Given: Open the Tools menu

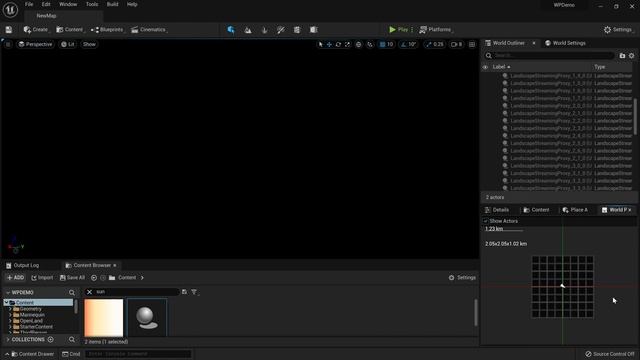Looking at the screenshot, I should (92, 4).
